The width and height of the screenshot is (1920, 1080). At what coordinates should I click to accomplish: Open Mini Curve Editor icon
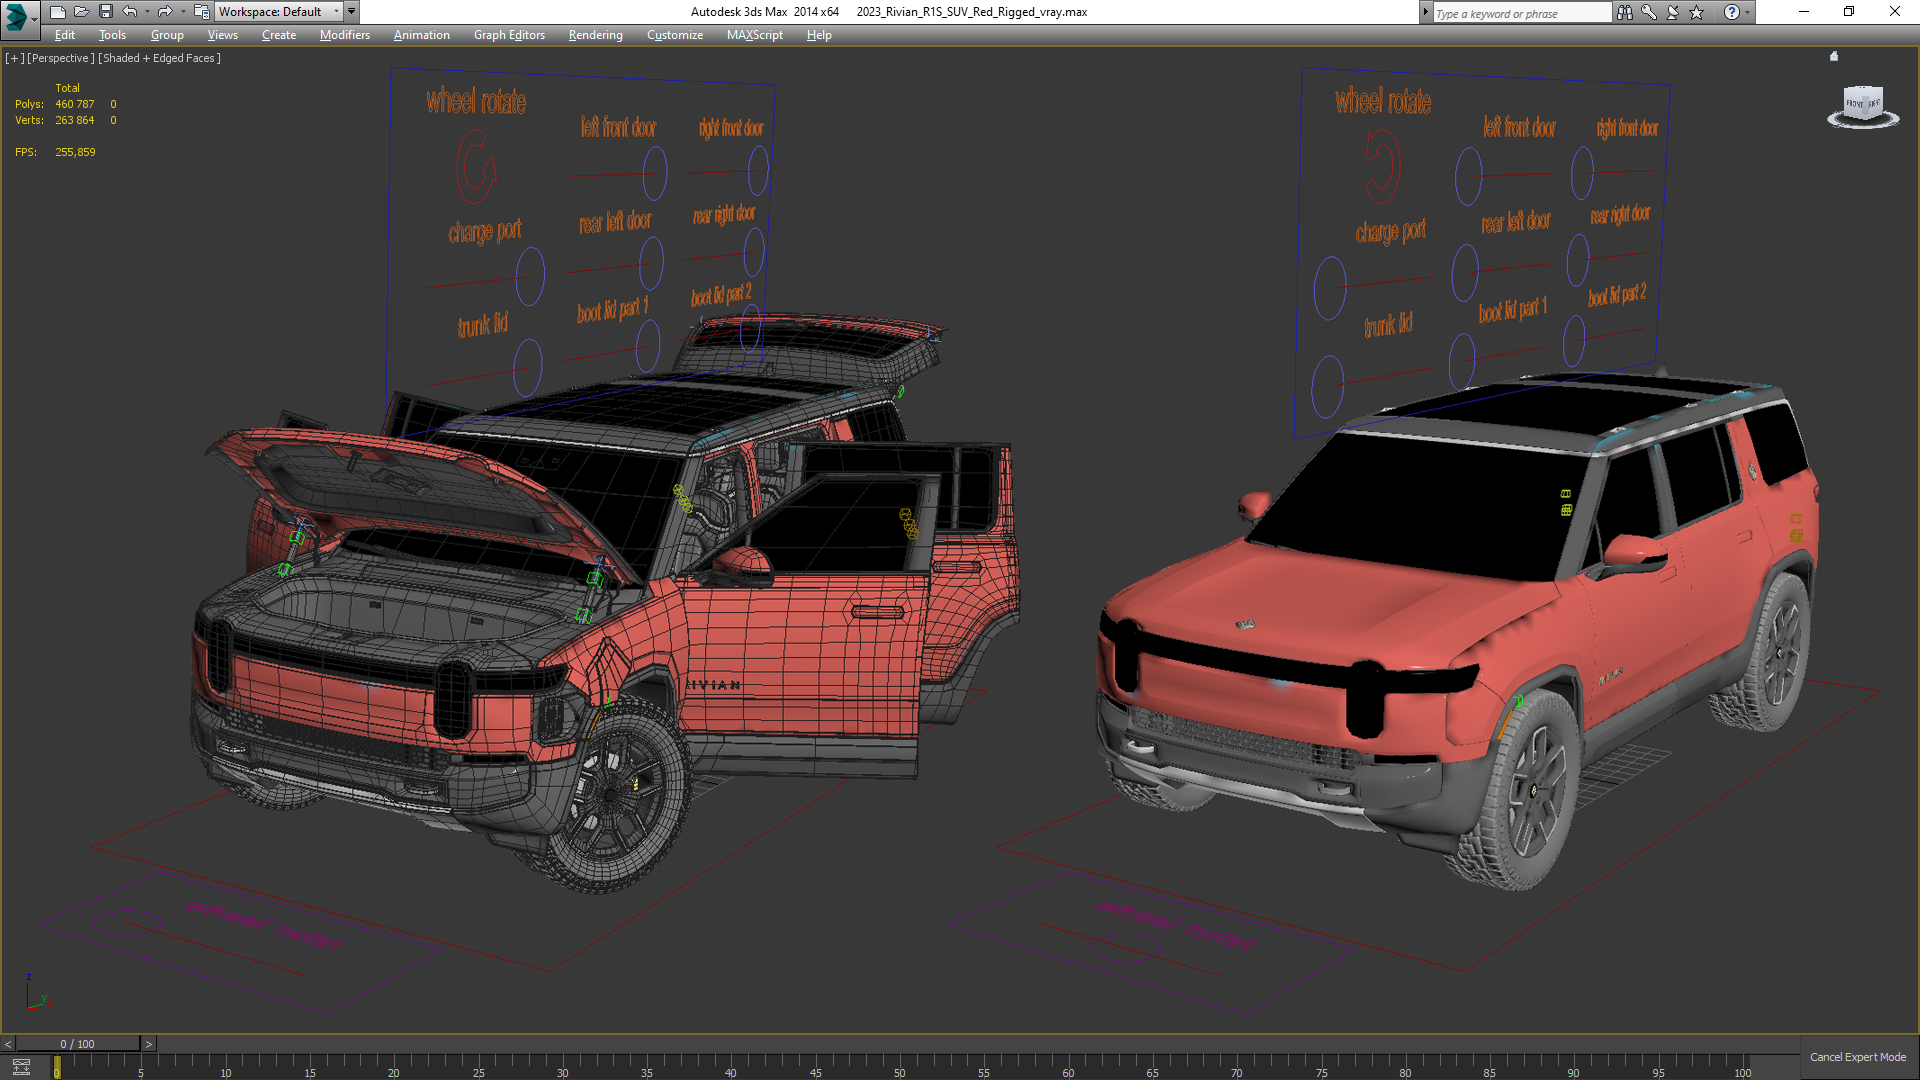point(21,1067)
